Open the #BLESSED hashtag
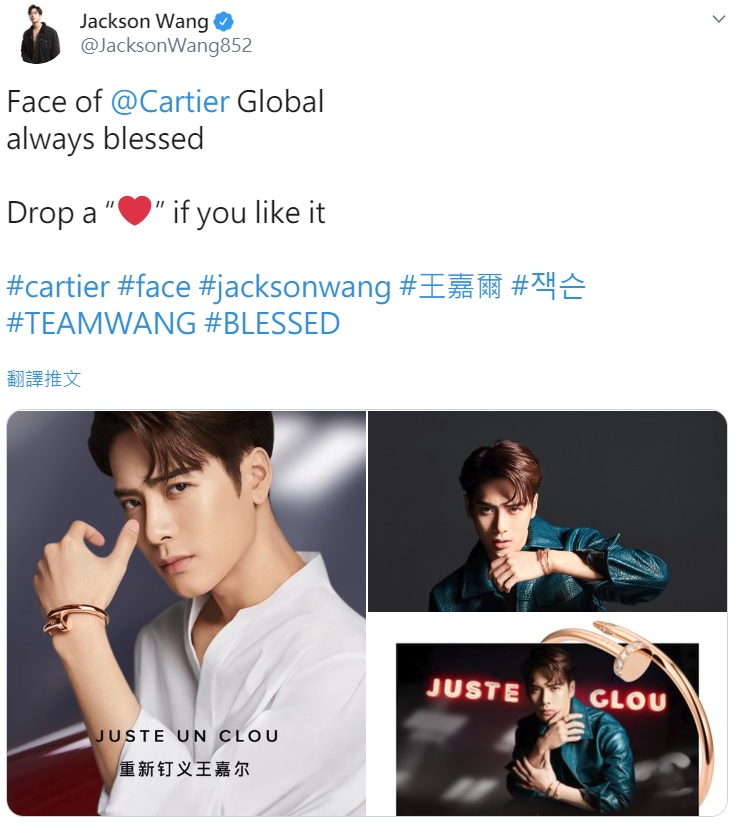Screen dimensions: 740x834 [272, 324]
